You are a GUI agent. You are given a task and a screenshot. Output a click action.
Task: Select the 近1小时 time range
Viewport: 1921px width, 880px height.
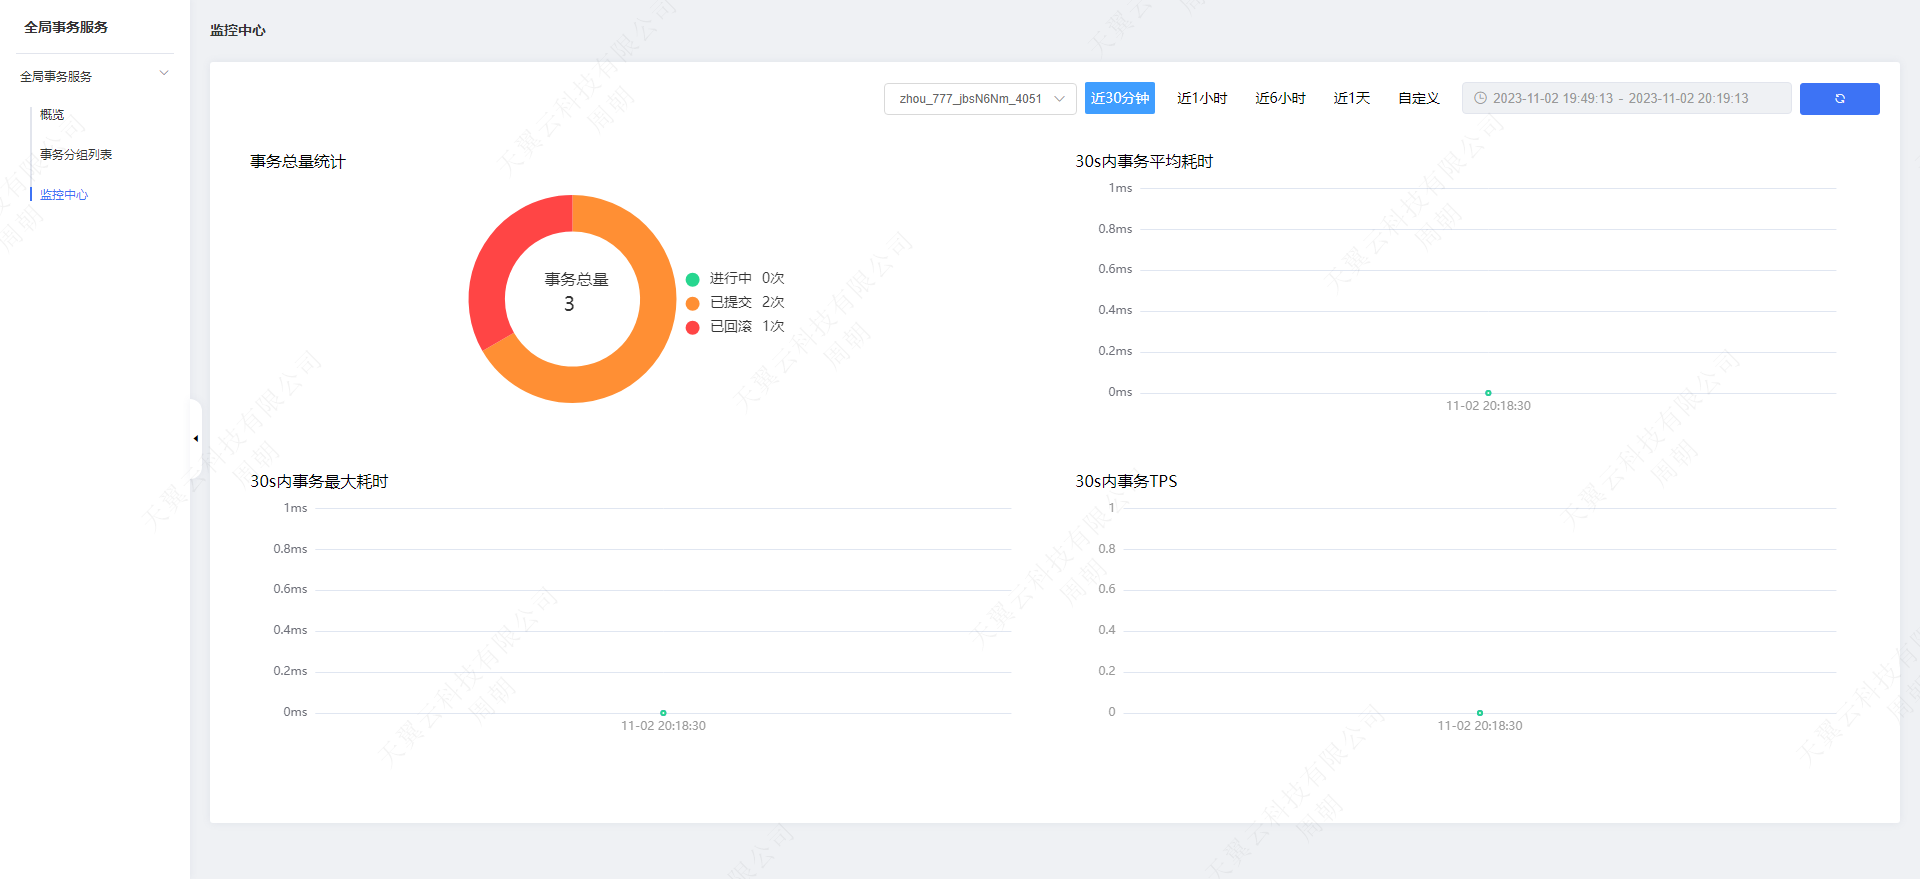[x=1202, y=98]
